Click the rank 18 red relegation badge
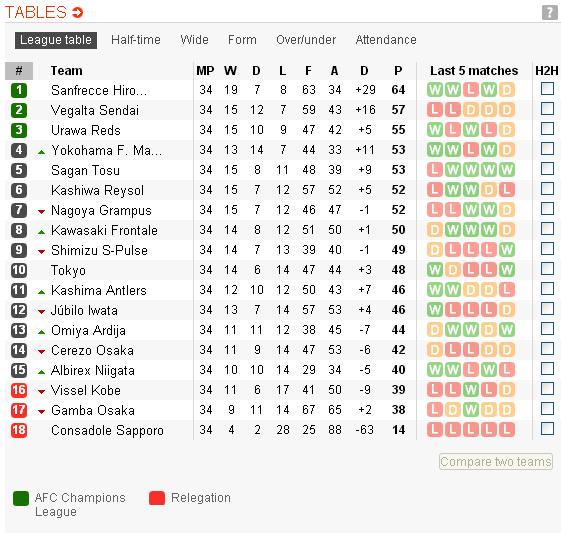This screenshot has width=561, height=533. coord(19,430)
